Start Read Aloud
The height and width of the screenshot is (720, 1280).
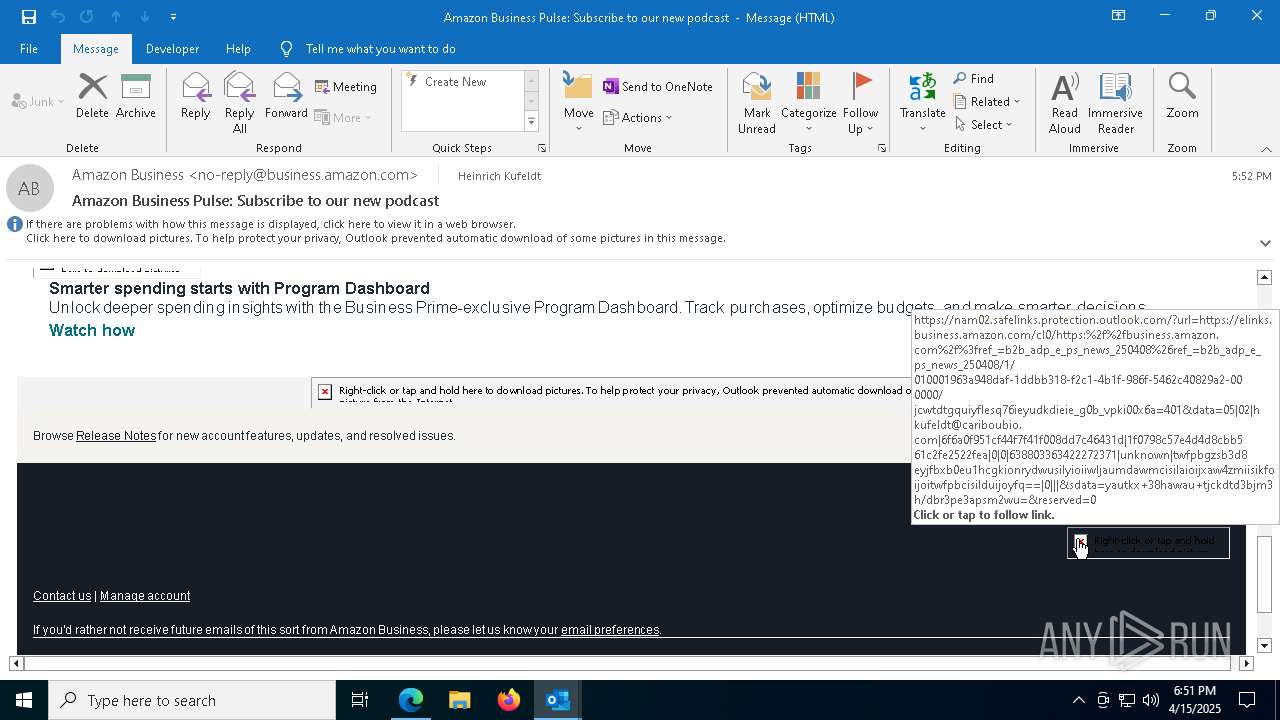point(1065,102)
